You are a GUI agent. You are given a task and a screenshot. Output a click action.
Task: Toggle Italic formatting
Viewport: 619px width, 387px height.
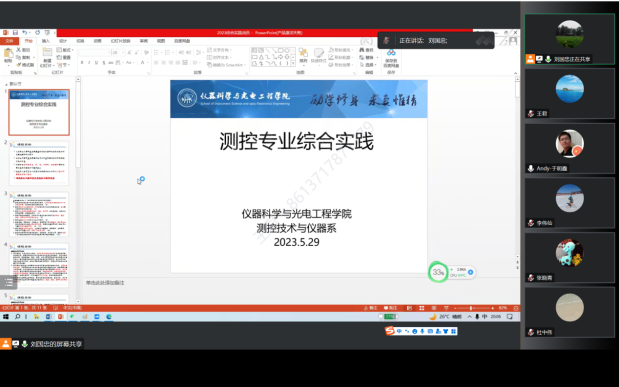point(89,62)
